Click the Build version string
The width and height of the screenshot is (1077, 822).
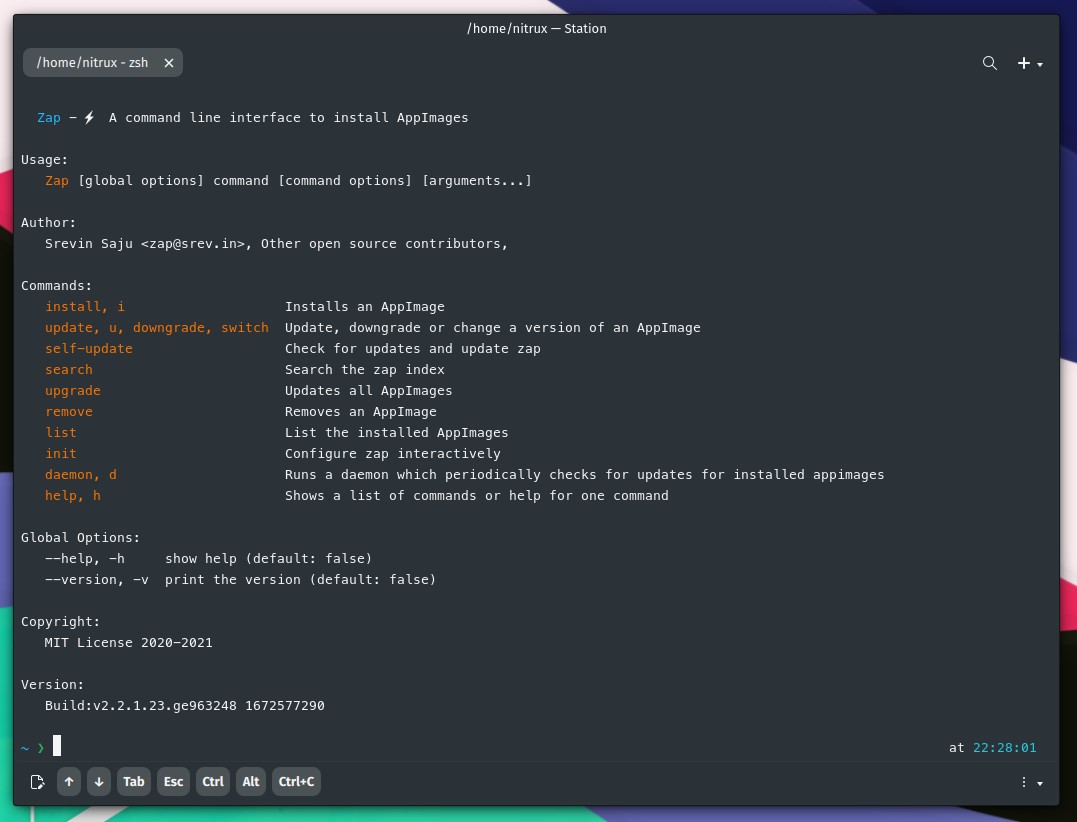[185, 706]
